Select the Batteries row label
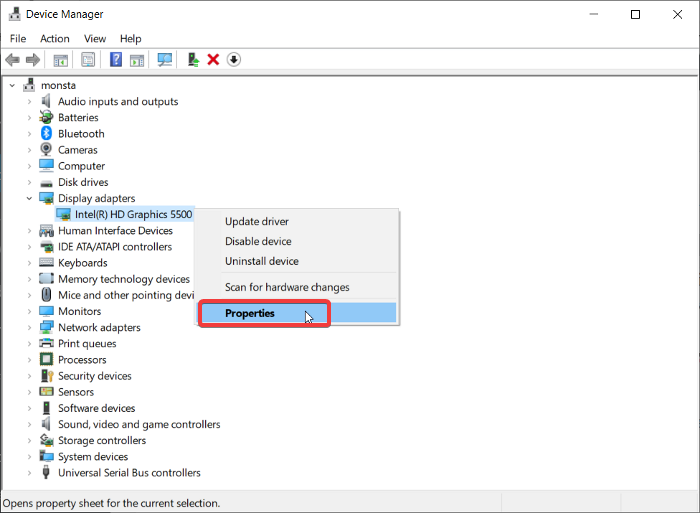The width and height of the screenshot is (700, 513). [78, 117]
